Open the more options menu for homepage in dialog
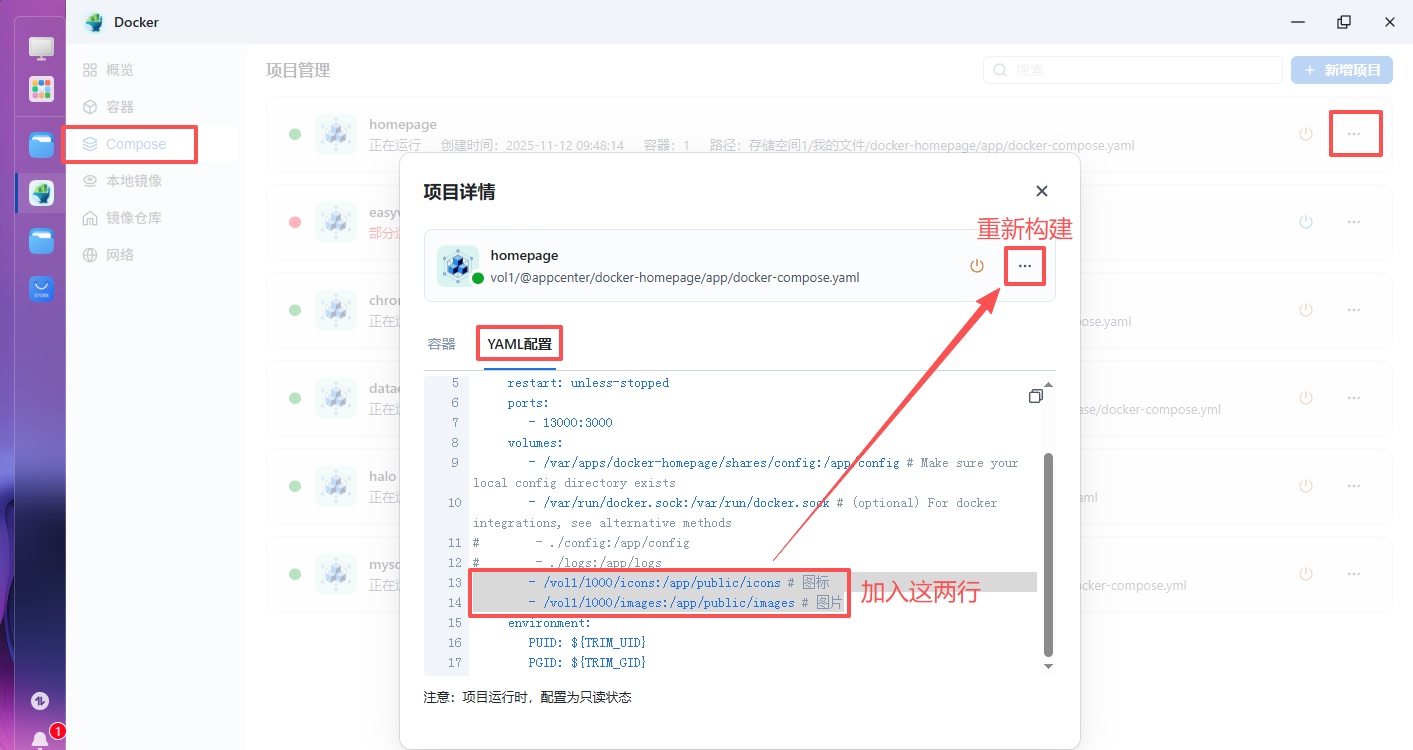This screenshot has width=1413, height=750. [x=1024, y=266]
